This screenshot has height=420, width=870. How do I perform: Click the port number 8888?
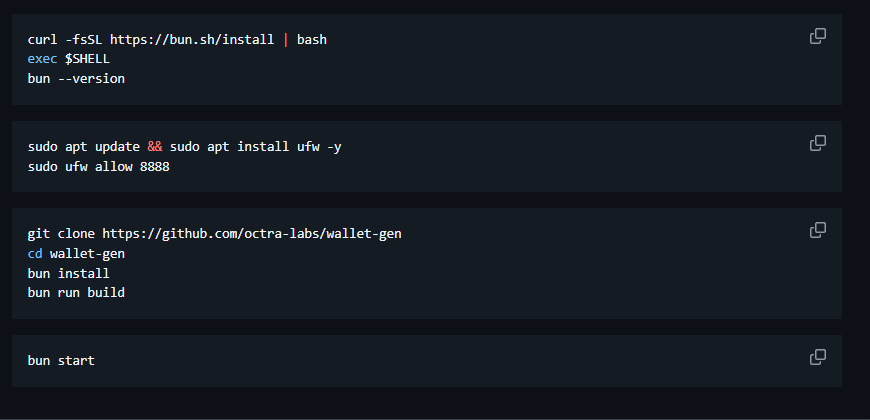pyautogui.click(x=155, y=166)
